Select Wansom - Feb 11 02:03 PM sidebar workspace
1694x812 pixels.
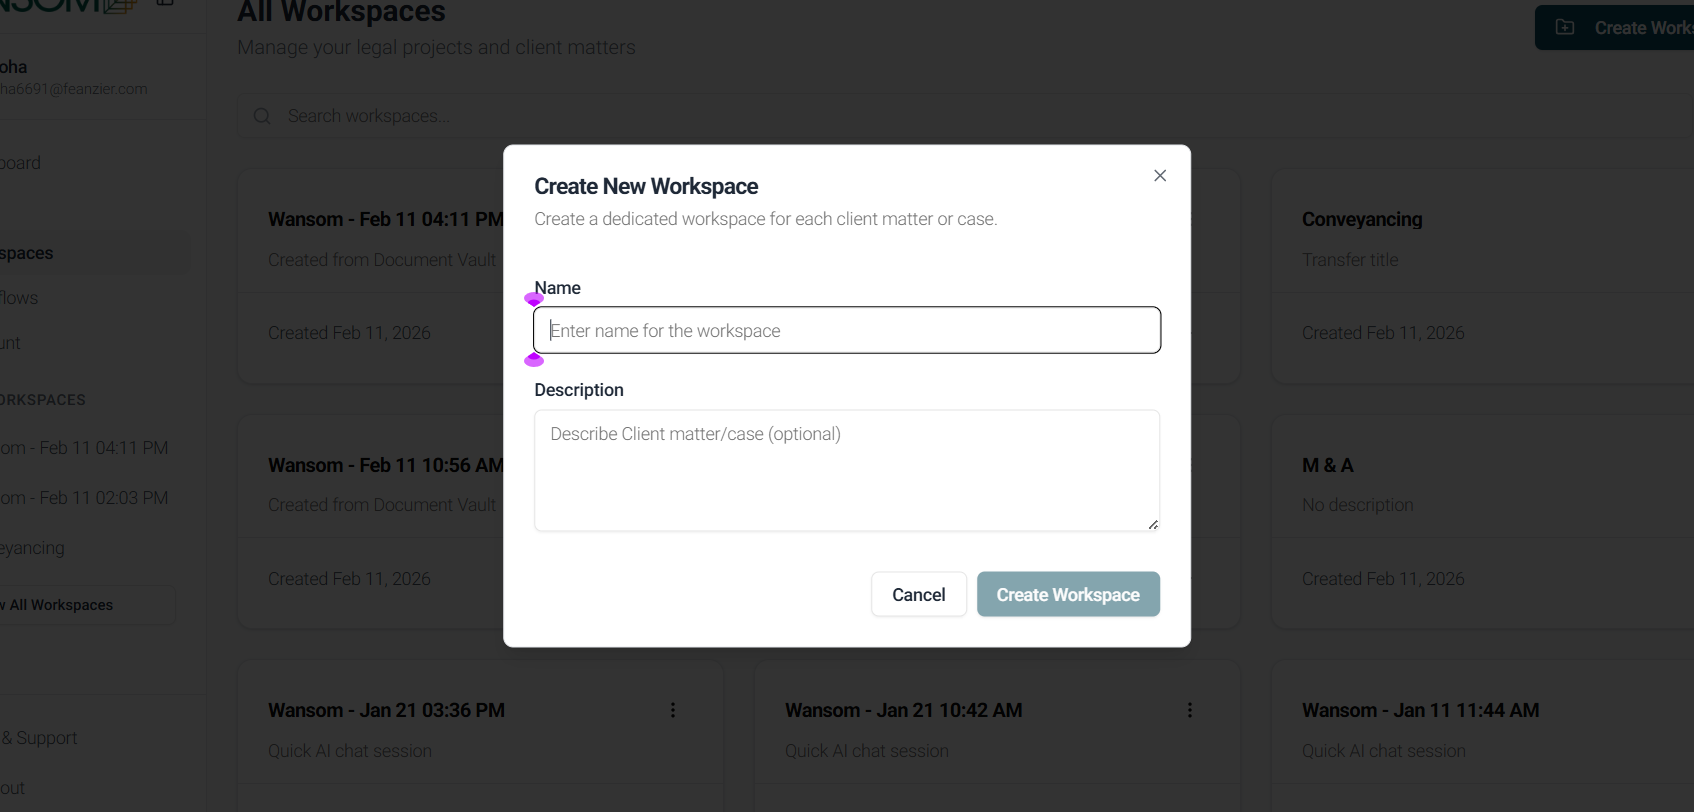[84, 498]
